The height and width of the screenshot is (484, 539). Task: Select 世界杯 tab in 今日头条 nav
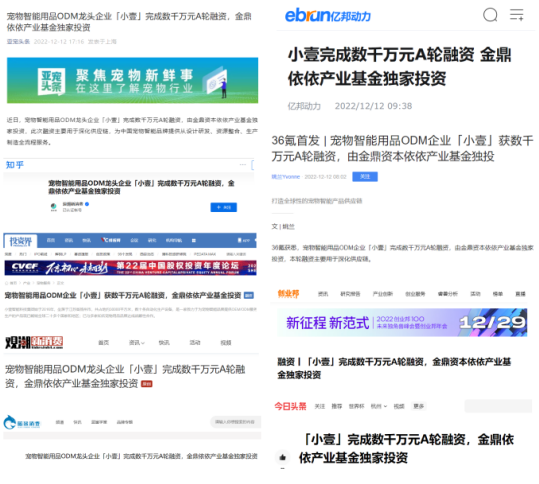(x=356, y=406)
